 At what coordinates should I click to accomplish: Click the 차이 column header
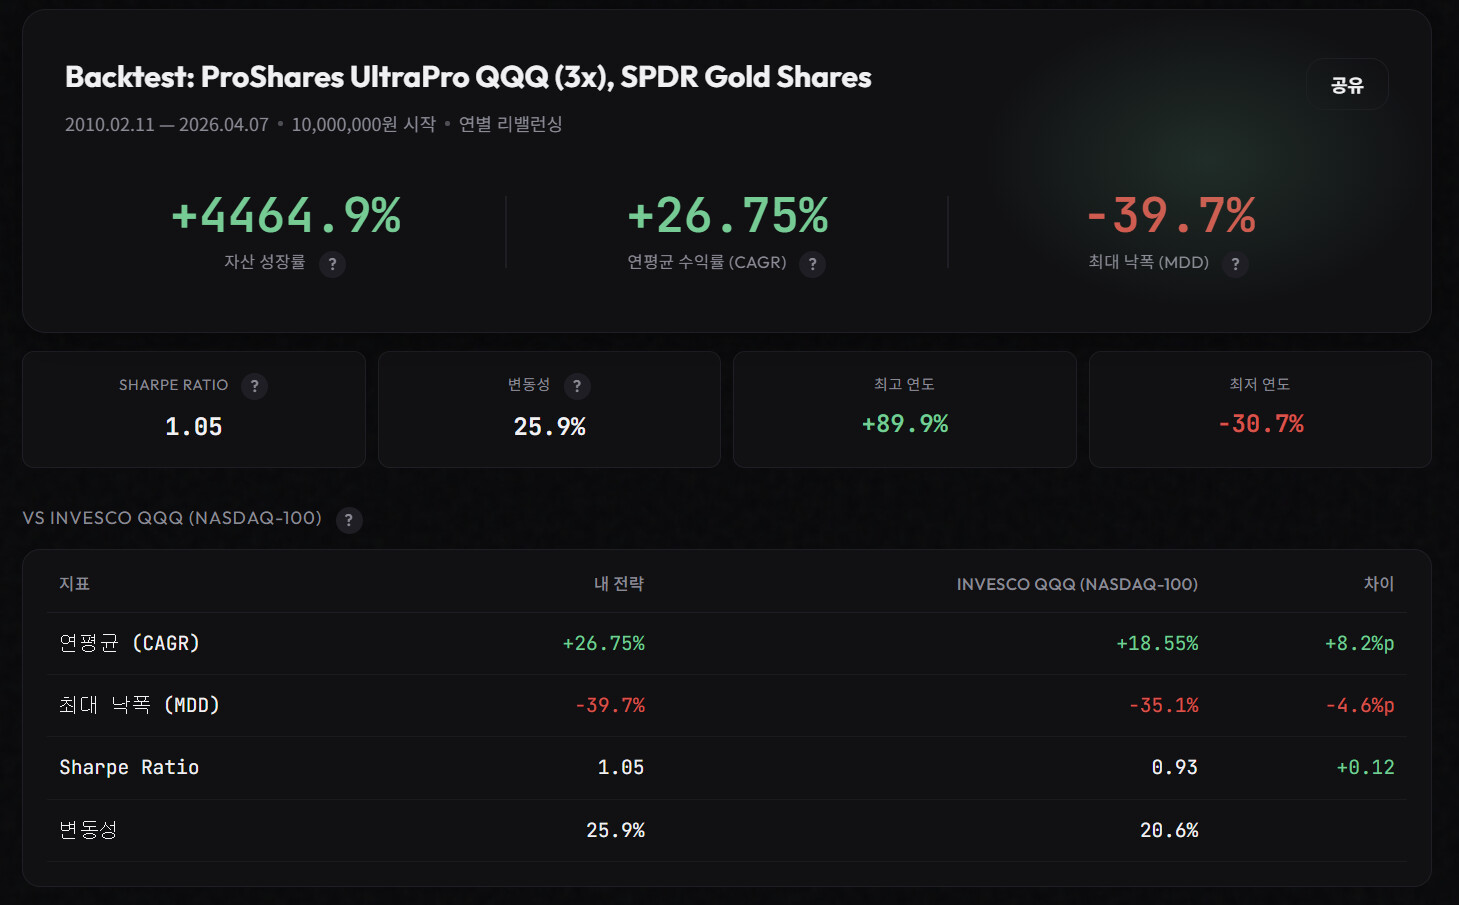coord(1378,584)
